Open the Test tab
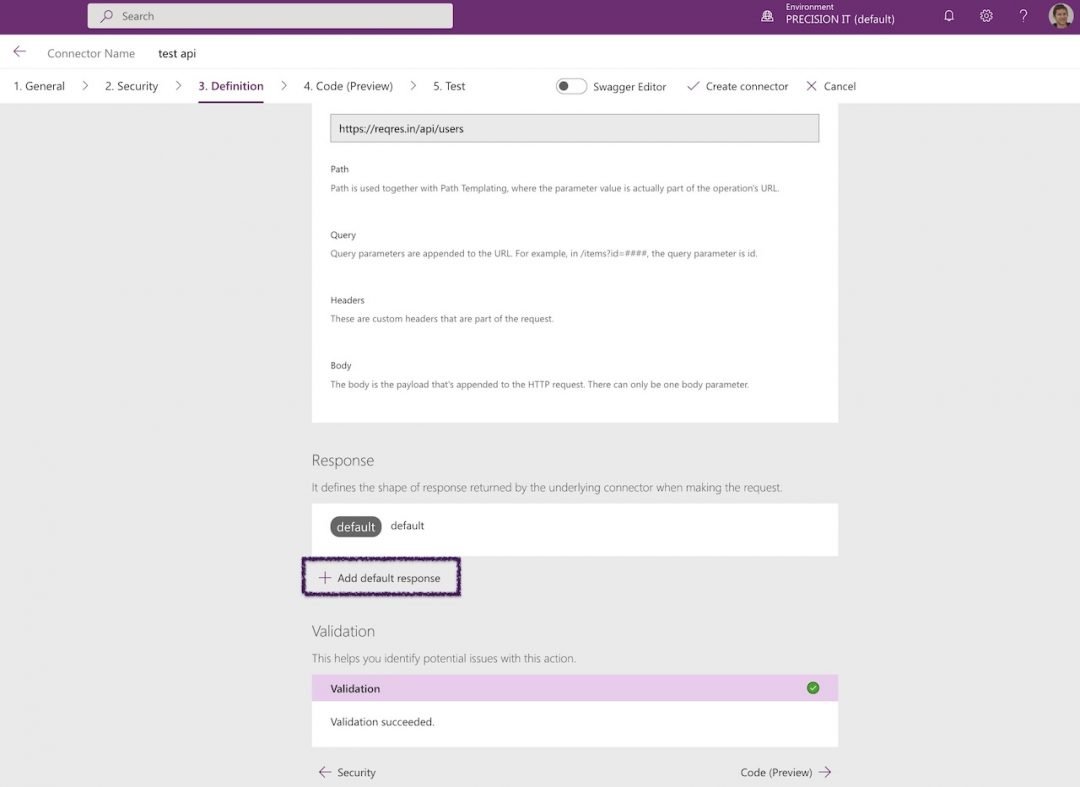Image resolution: width=1080 pixels, height=787 pixels. [448, 86]
